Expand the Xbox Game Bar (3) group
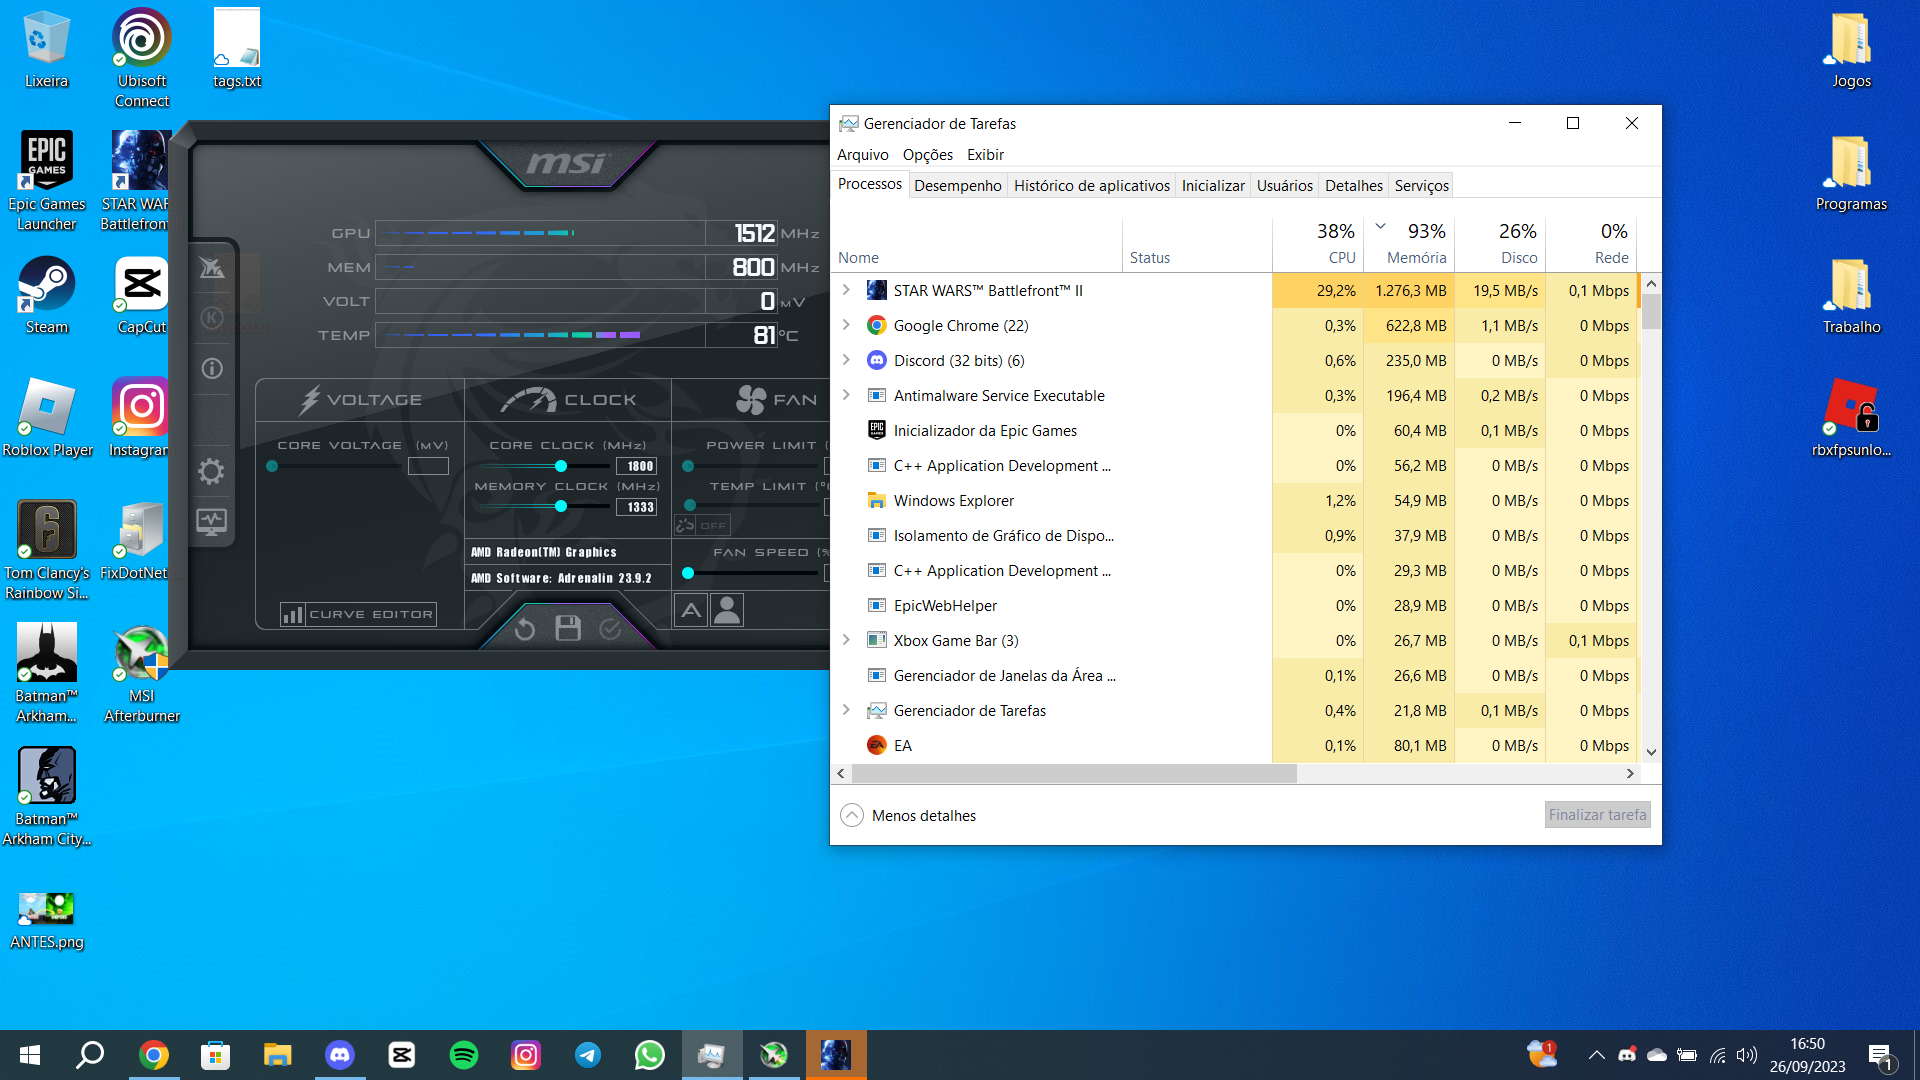 pos(846,640)
